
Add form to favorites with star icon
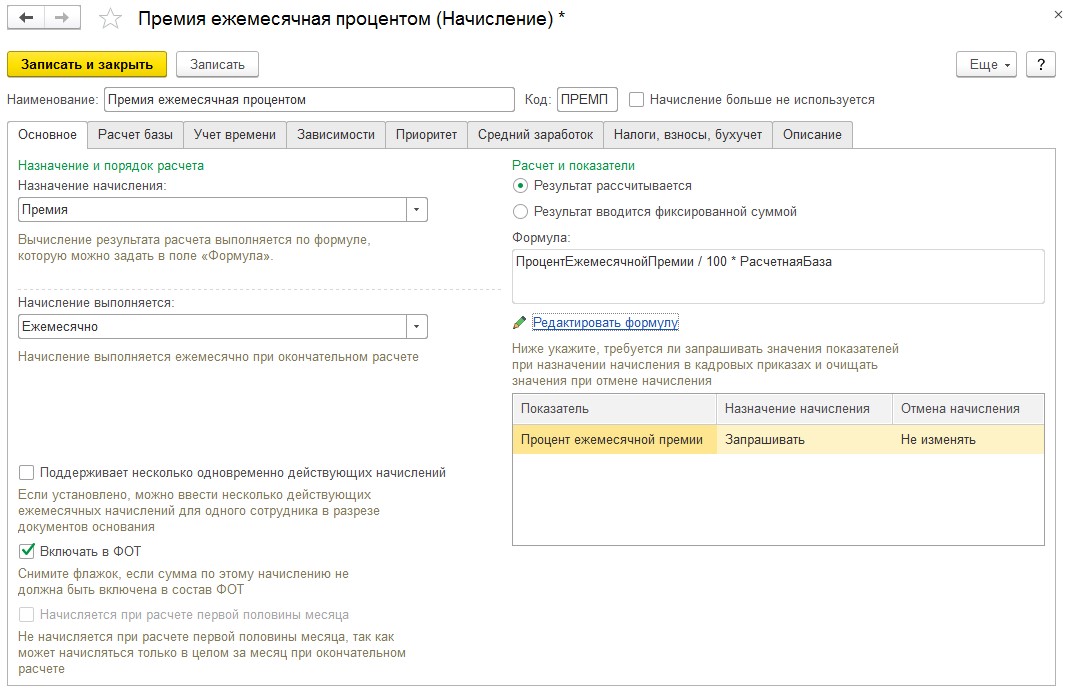click(110, 18)
